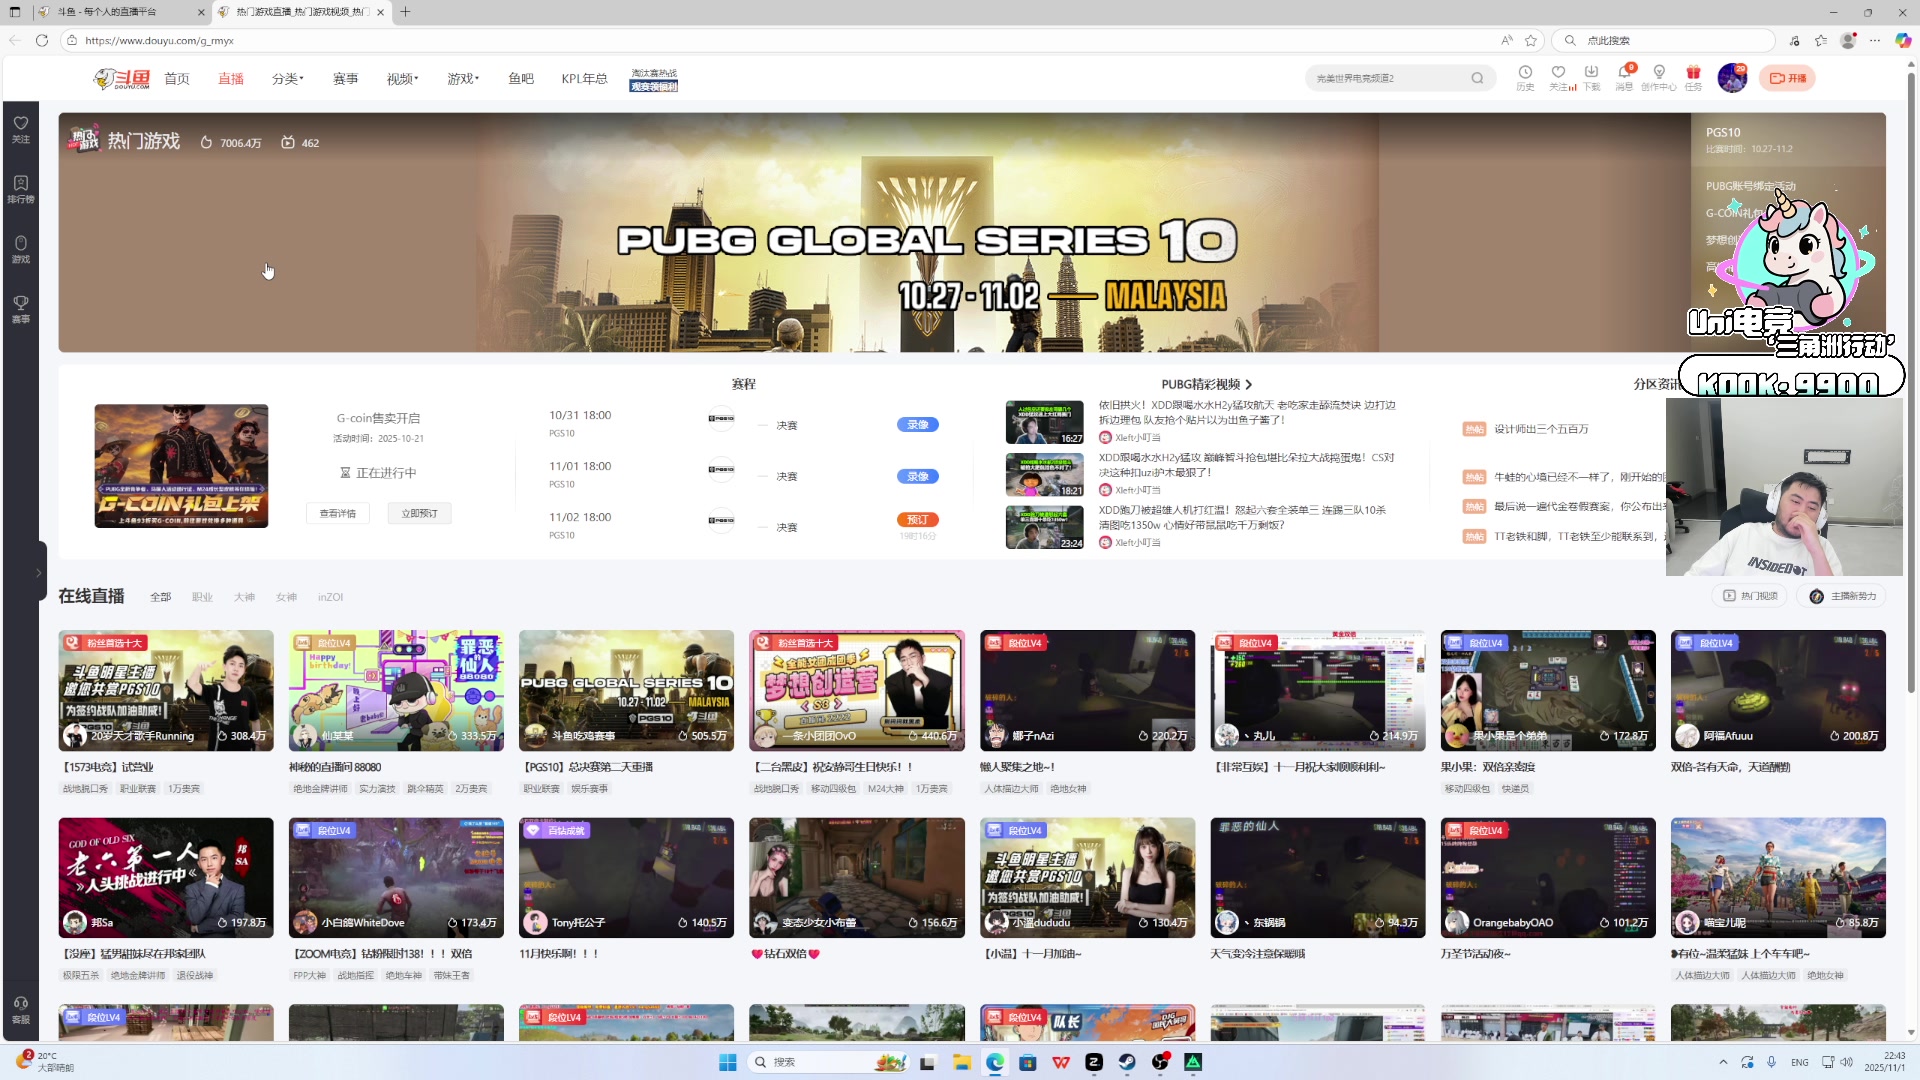Expand the 视频 dropdown menu
Viewport: 1920px width, 1080px height.
tap(402, 78)
